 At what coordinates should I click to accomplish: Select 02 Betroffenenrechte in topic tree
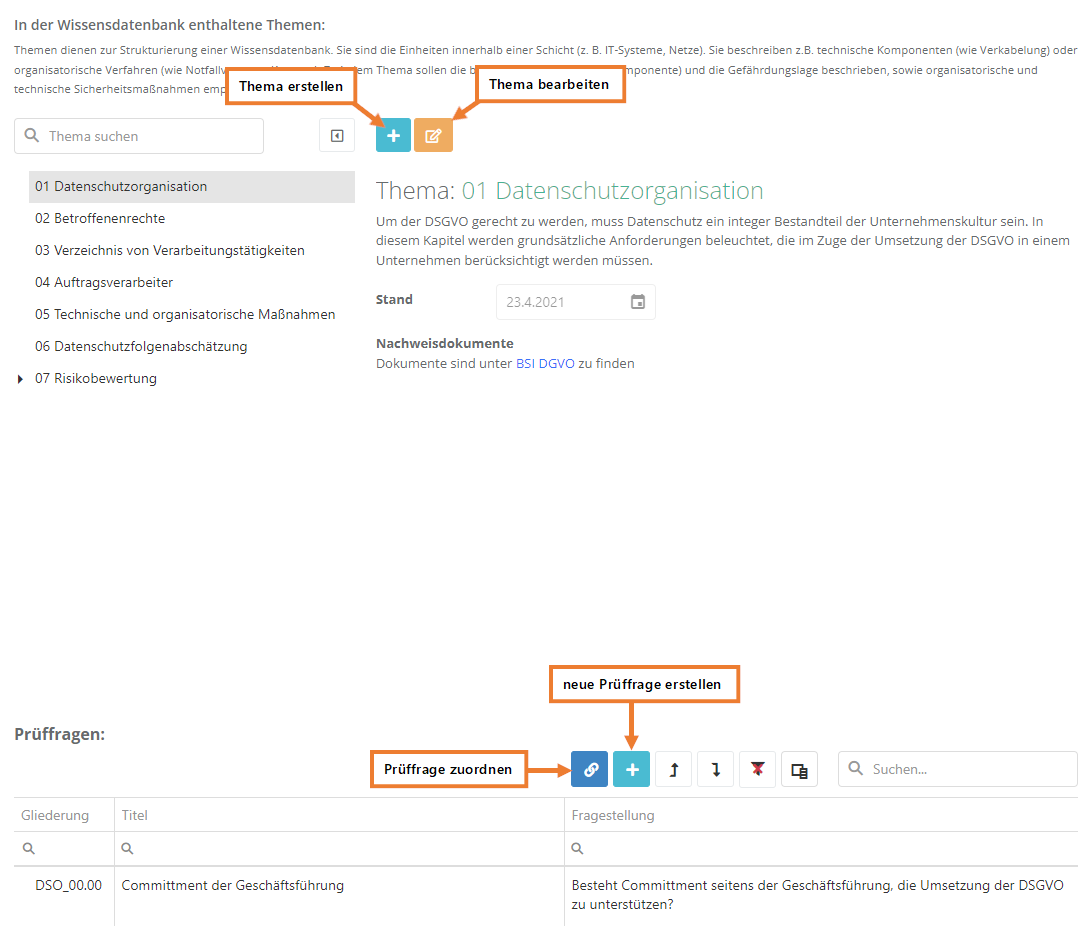click(x=100, y=218)
